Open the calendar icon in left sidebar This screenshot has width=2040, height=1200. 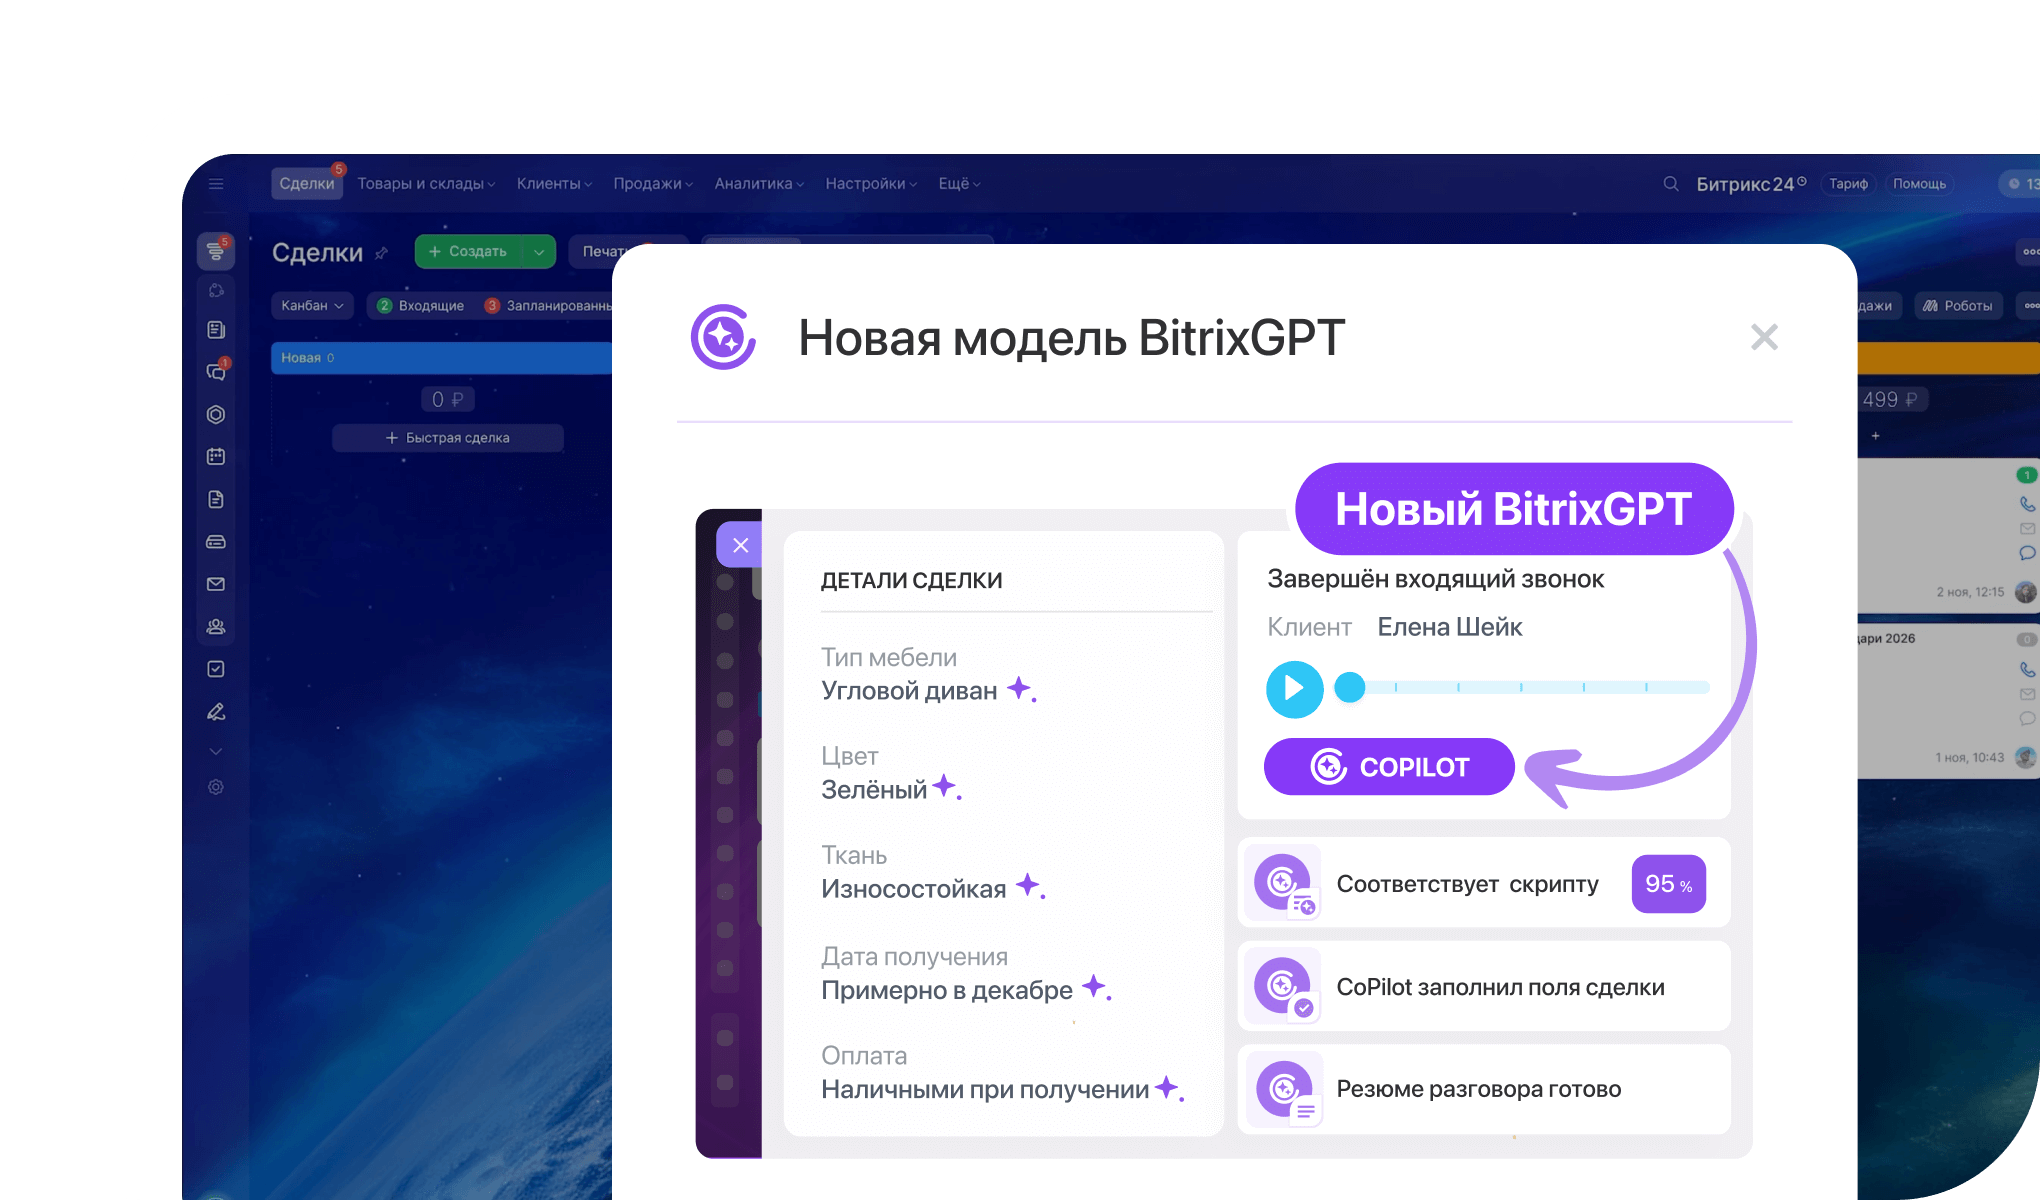(x=216, y=456)
